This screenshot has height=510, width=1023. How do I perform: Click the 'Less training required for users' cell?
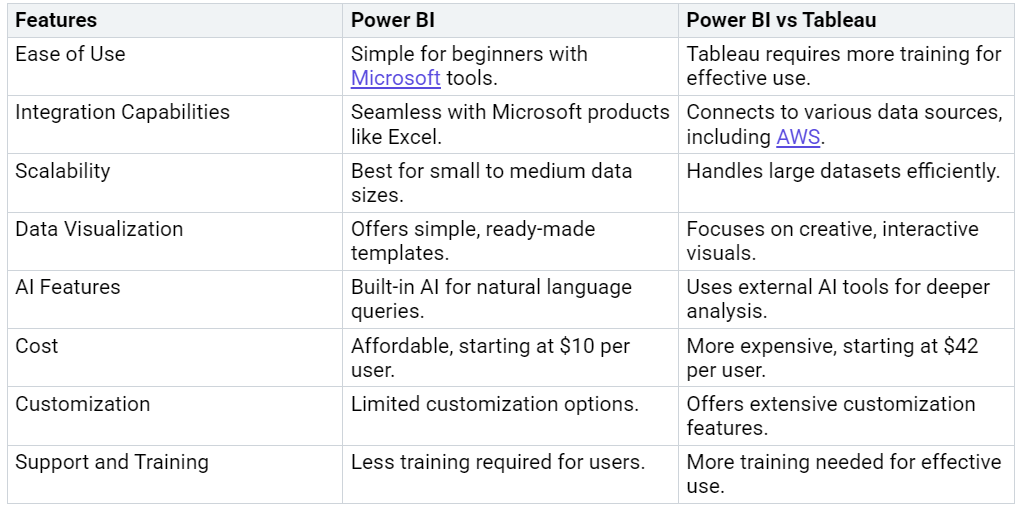click(510, 474)
